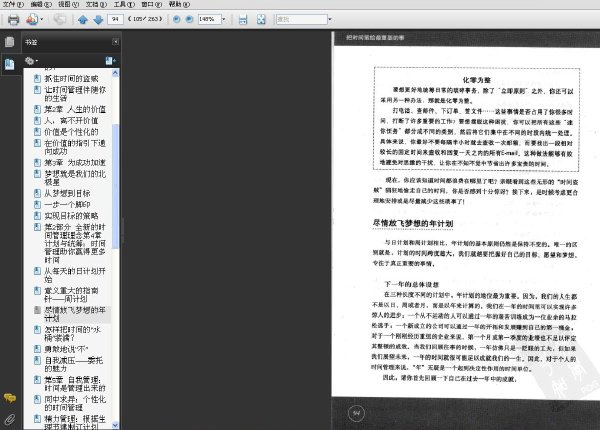Go to the next page with the down arrow
600x430 pixels.
pyautogui.click(x=98, y=19)
